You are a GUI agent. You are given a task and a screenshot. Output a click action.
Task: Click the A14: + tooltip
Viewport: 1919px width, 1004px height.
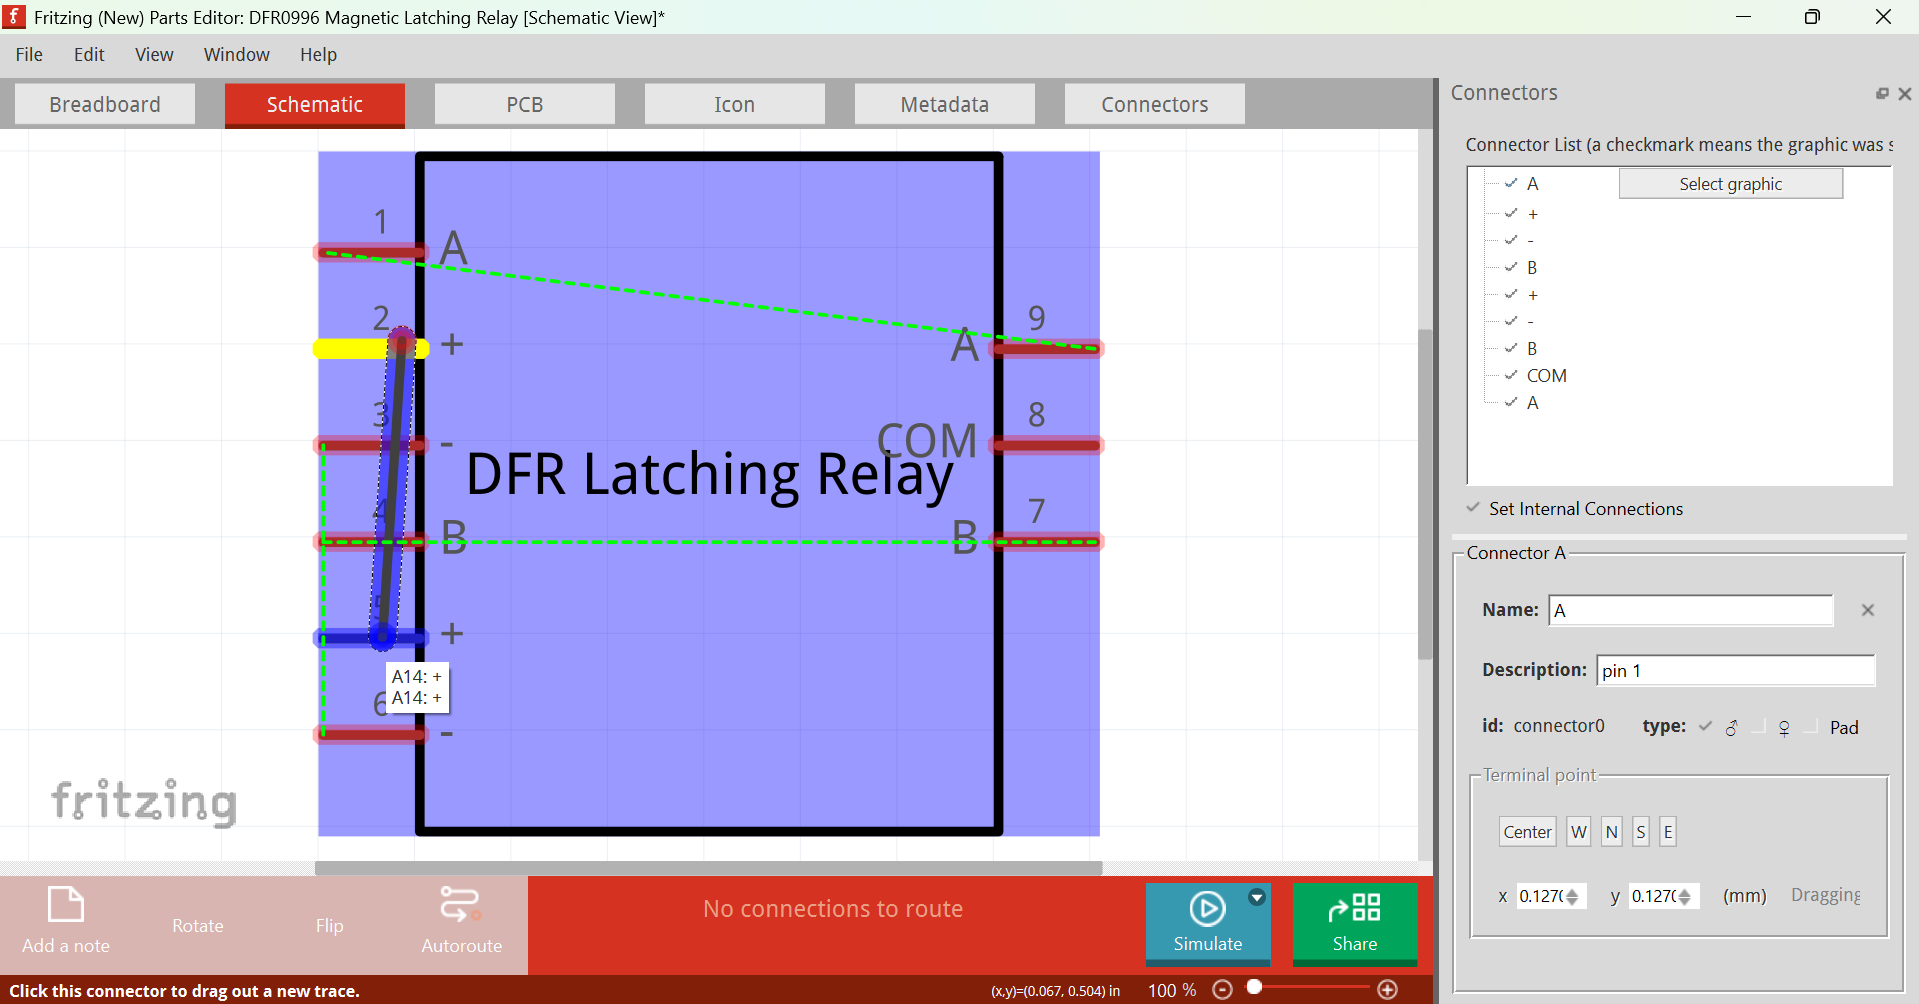[x=417, y=687]
